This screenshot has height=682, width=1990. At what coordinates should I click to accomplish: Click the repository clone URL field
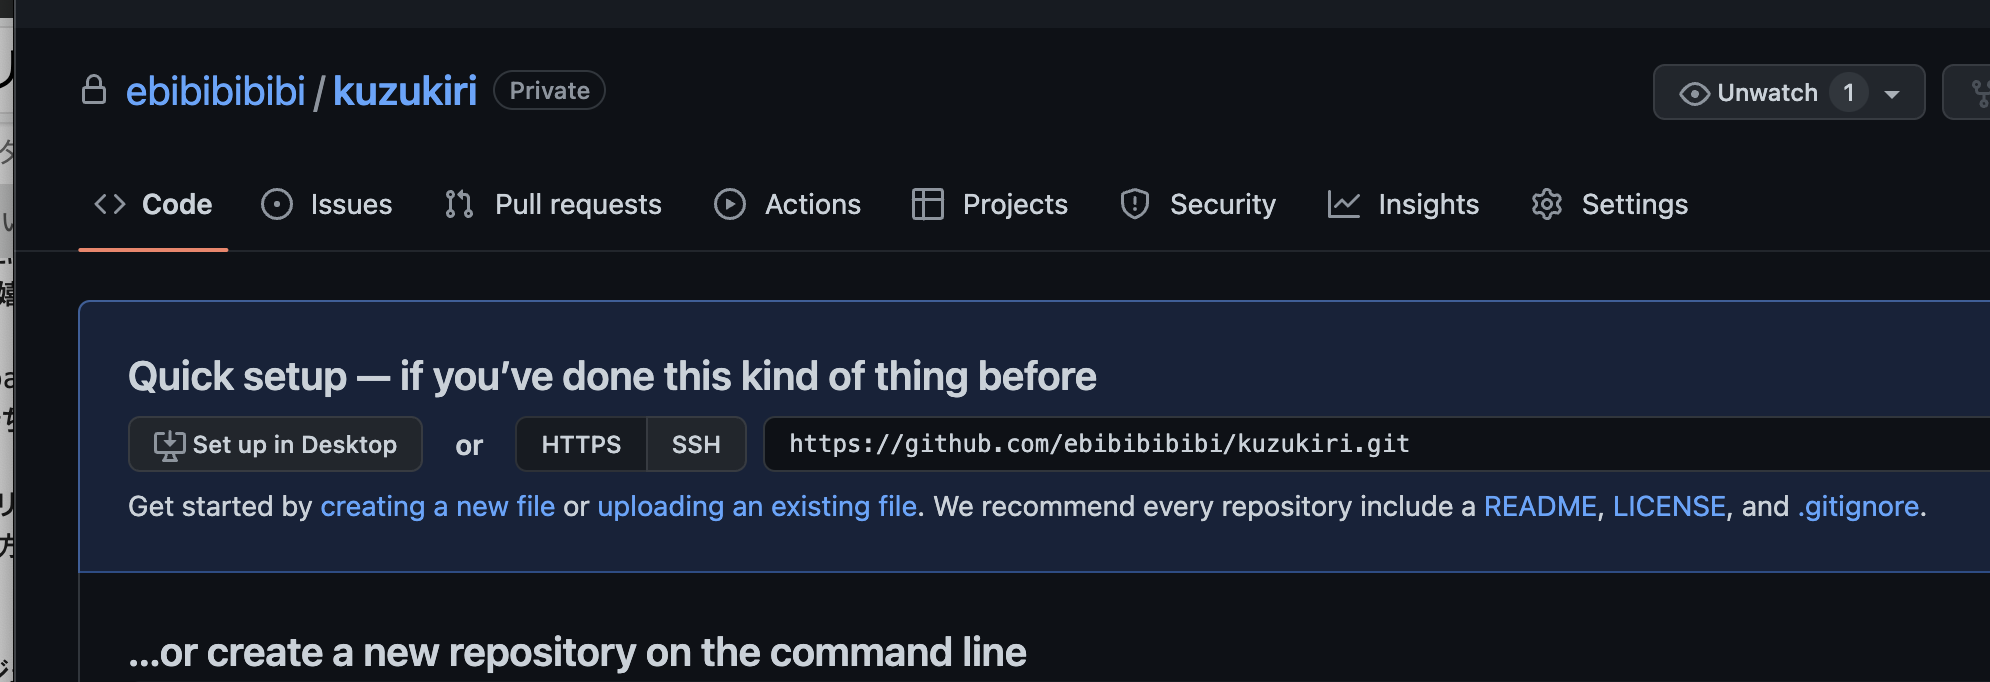pos(1376,444)
